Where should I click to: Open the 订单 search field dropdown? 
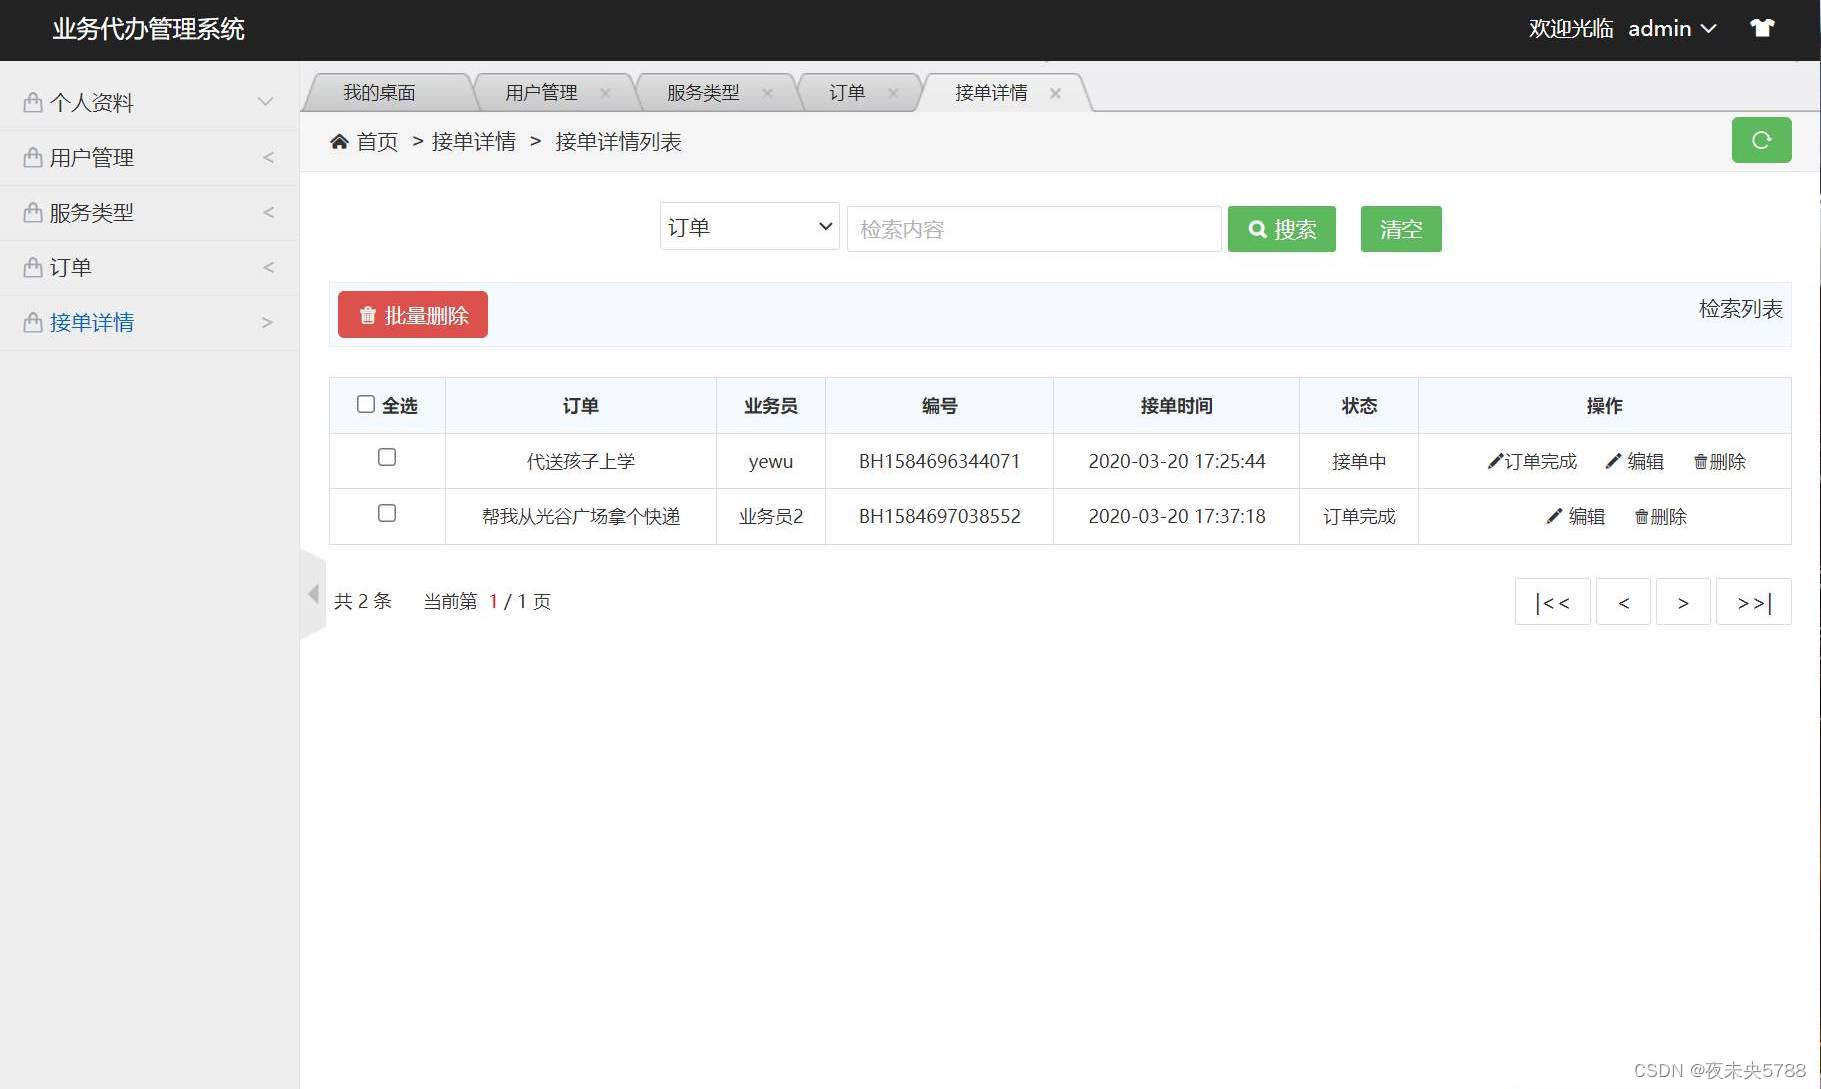749,226
